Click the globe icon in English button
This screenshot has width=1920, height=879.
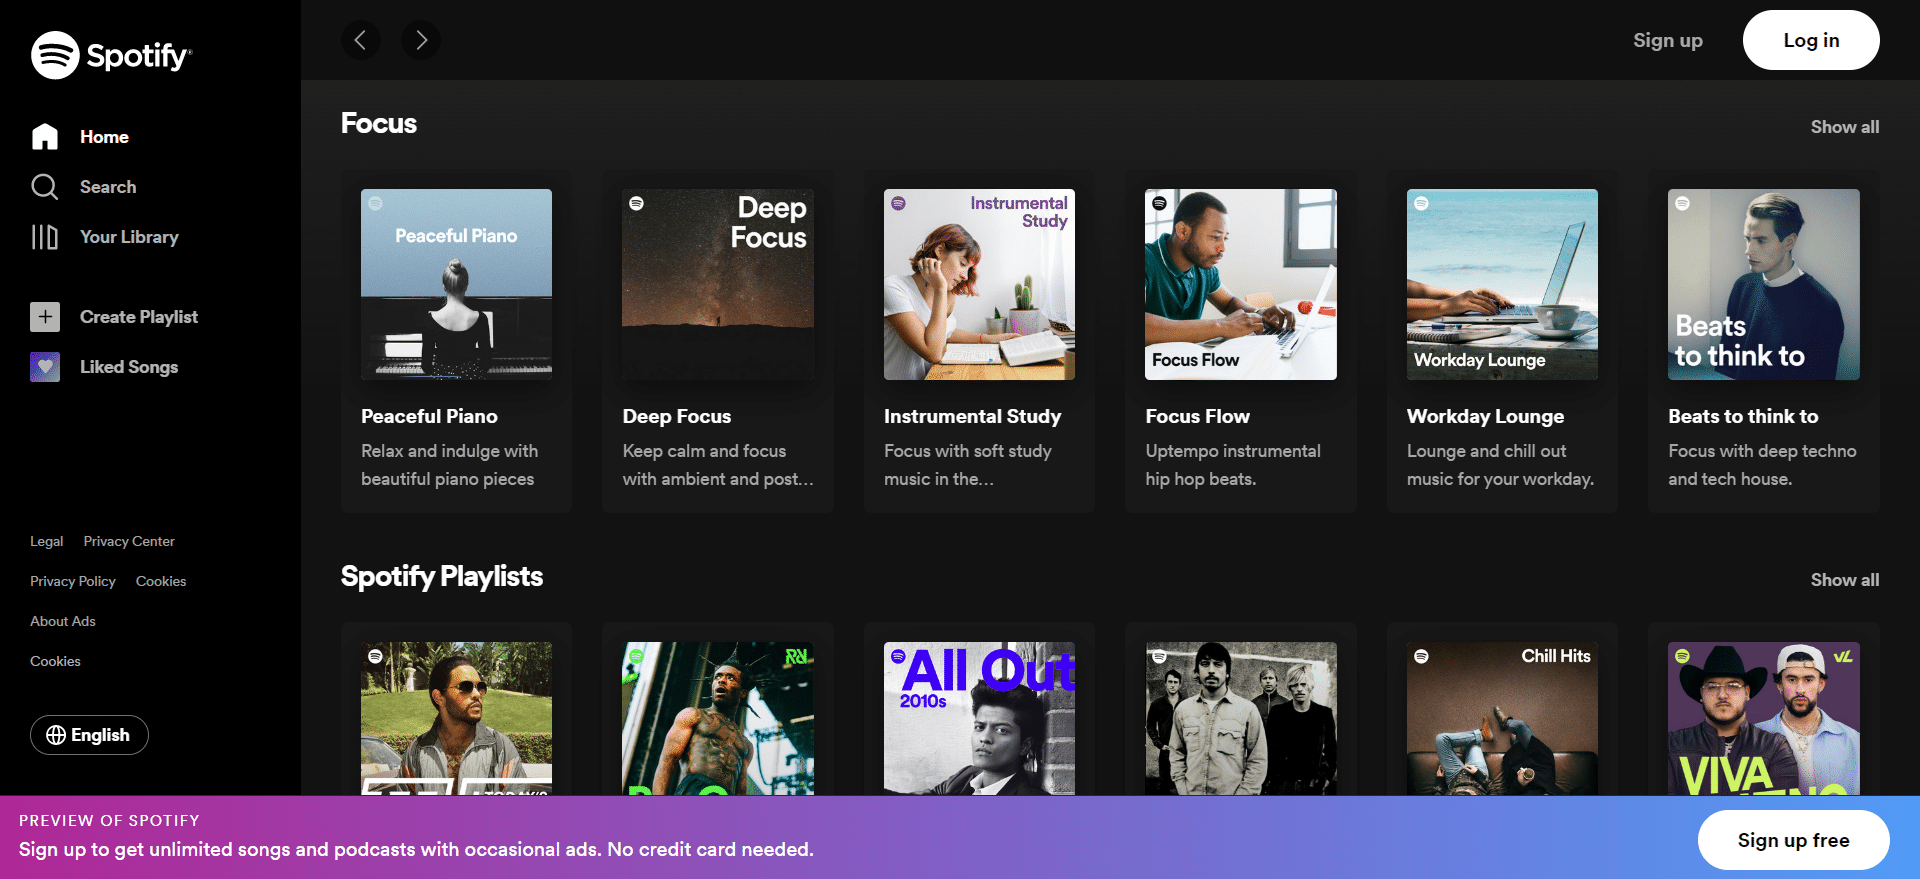click(x=56, y=735)
